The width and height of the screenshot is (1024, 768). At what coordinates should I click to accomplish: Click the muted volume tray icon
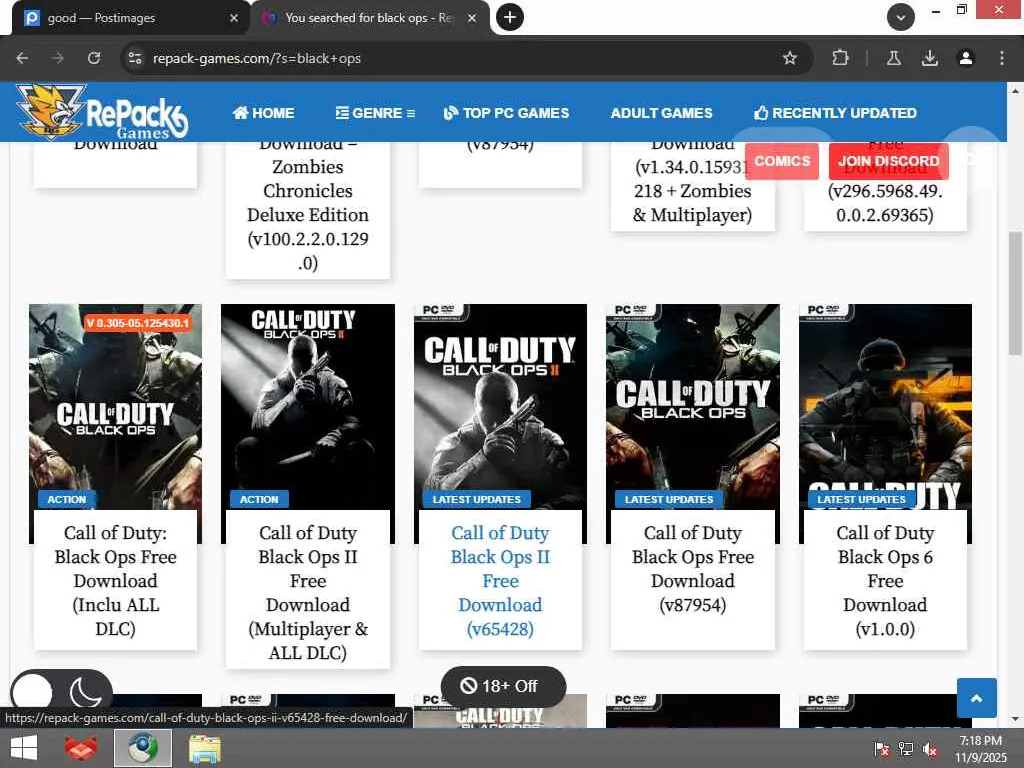coord(929,748)
